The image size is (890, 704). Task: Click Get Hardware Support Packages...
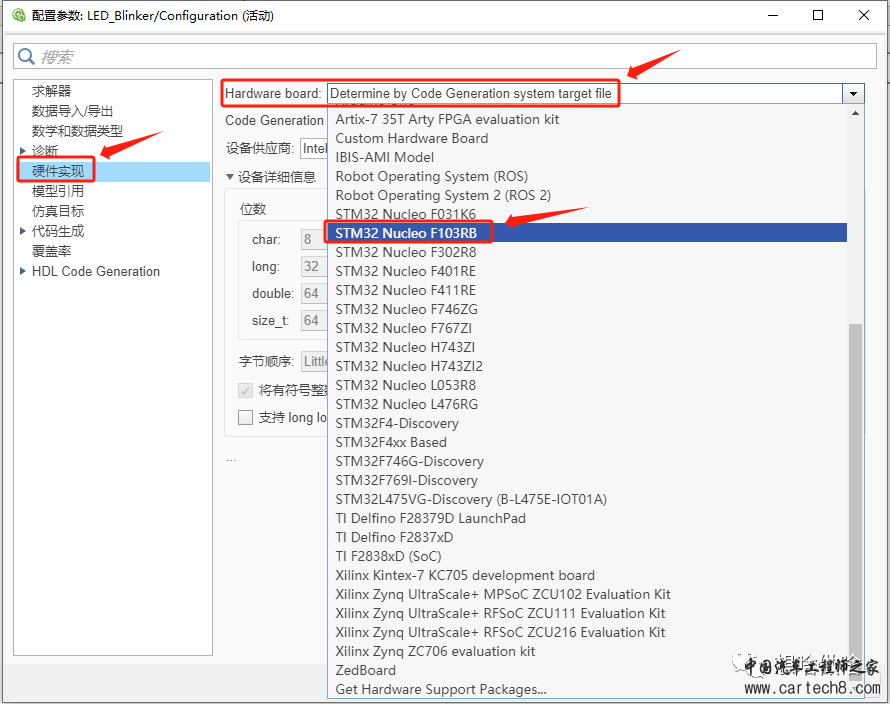point(587,689)
